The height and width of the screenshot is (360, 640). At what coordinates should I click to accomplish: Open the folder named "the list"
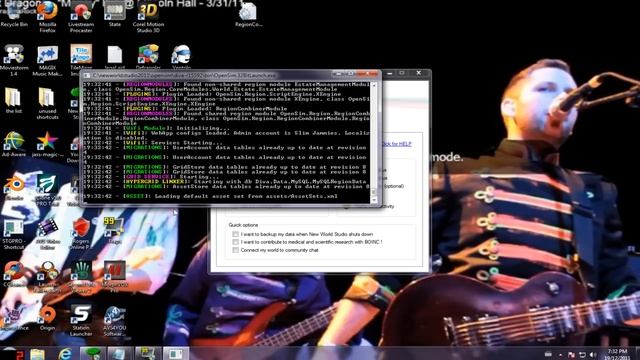point(13,100)
